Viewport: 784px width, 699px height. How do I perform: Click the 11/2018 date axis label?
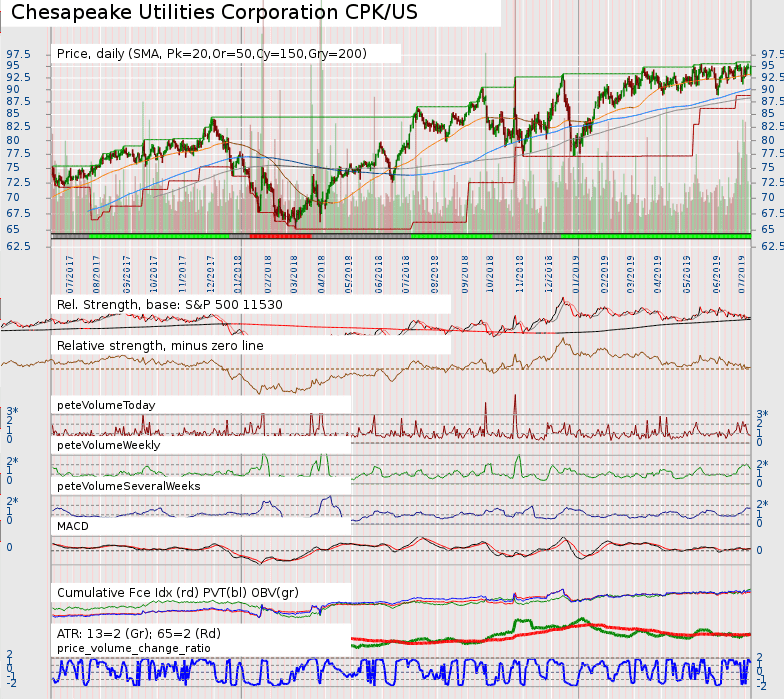pos(520,274)
